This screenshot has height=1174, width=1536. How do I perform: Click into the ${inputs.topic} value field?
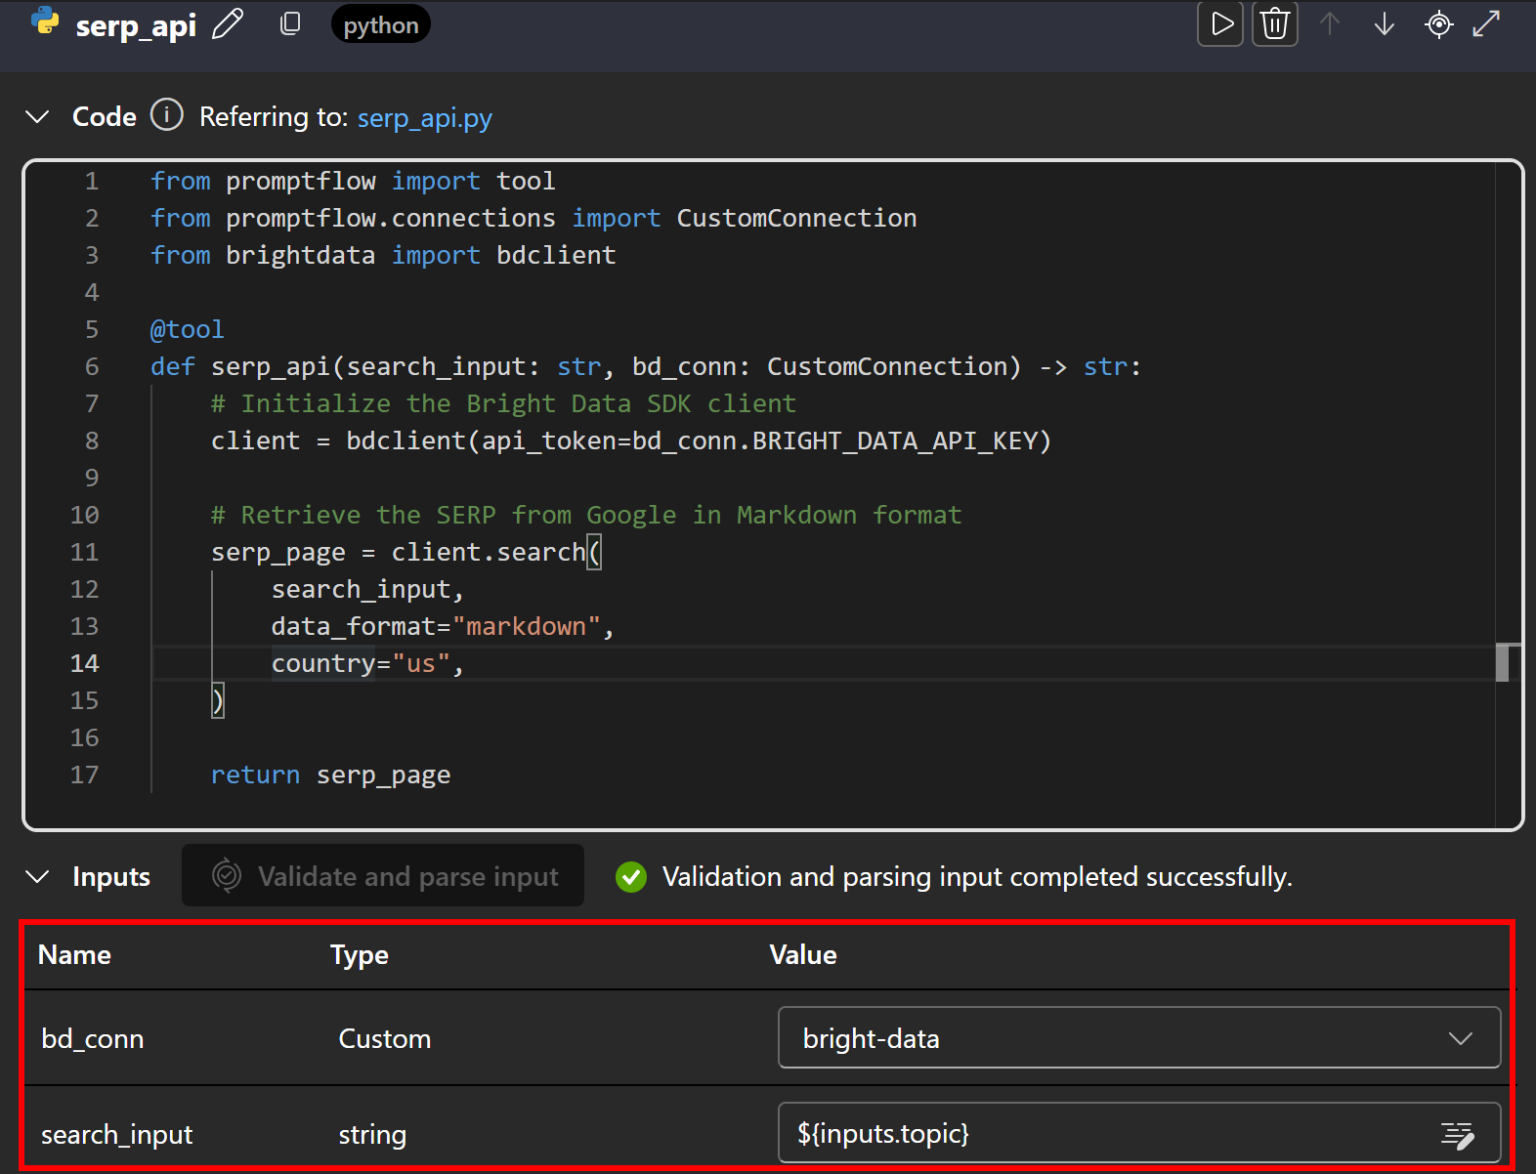click(1100, 1134)
